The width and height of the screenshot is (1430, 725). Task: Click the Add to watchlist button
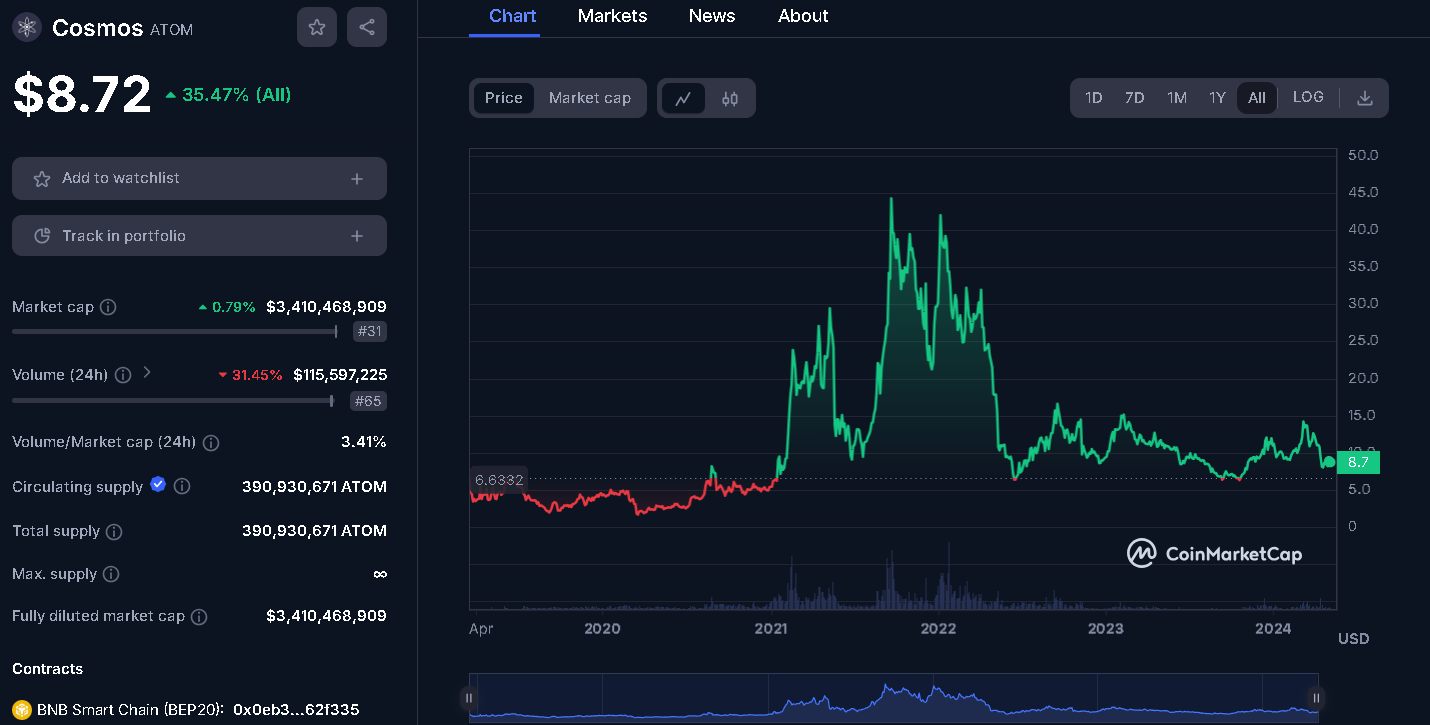tap(199, 178)
